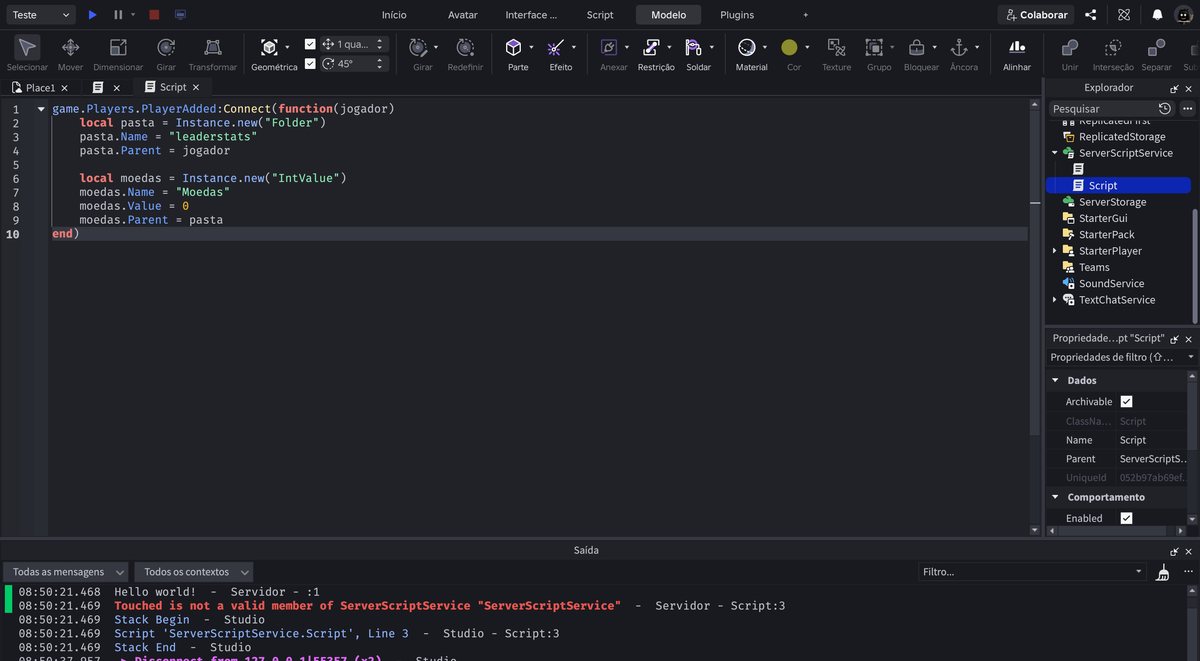Image resolution: width=1200 pixels, height=661 pixels.
Task: Switch to the Plugins ribbon tab
Action: (737, 15)
